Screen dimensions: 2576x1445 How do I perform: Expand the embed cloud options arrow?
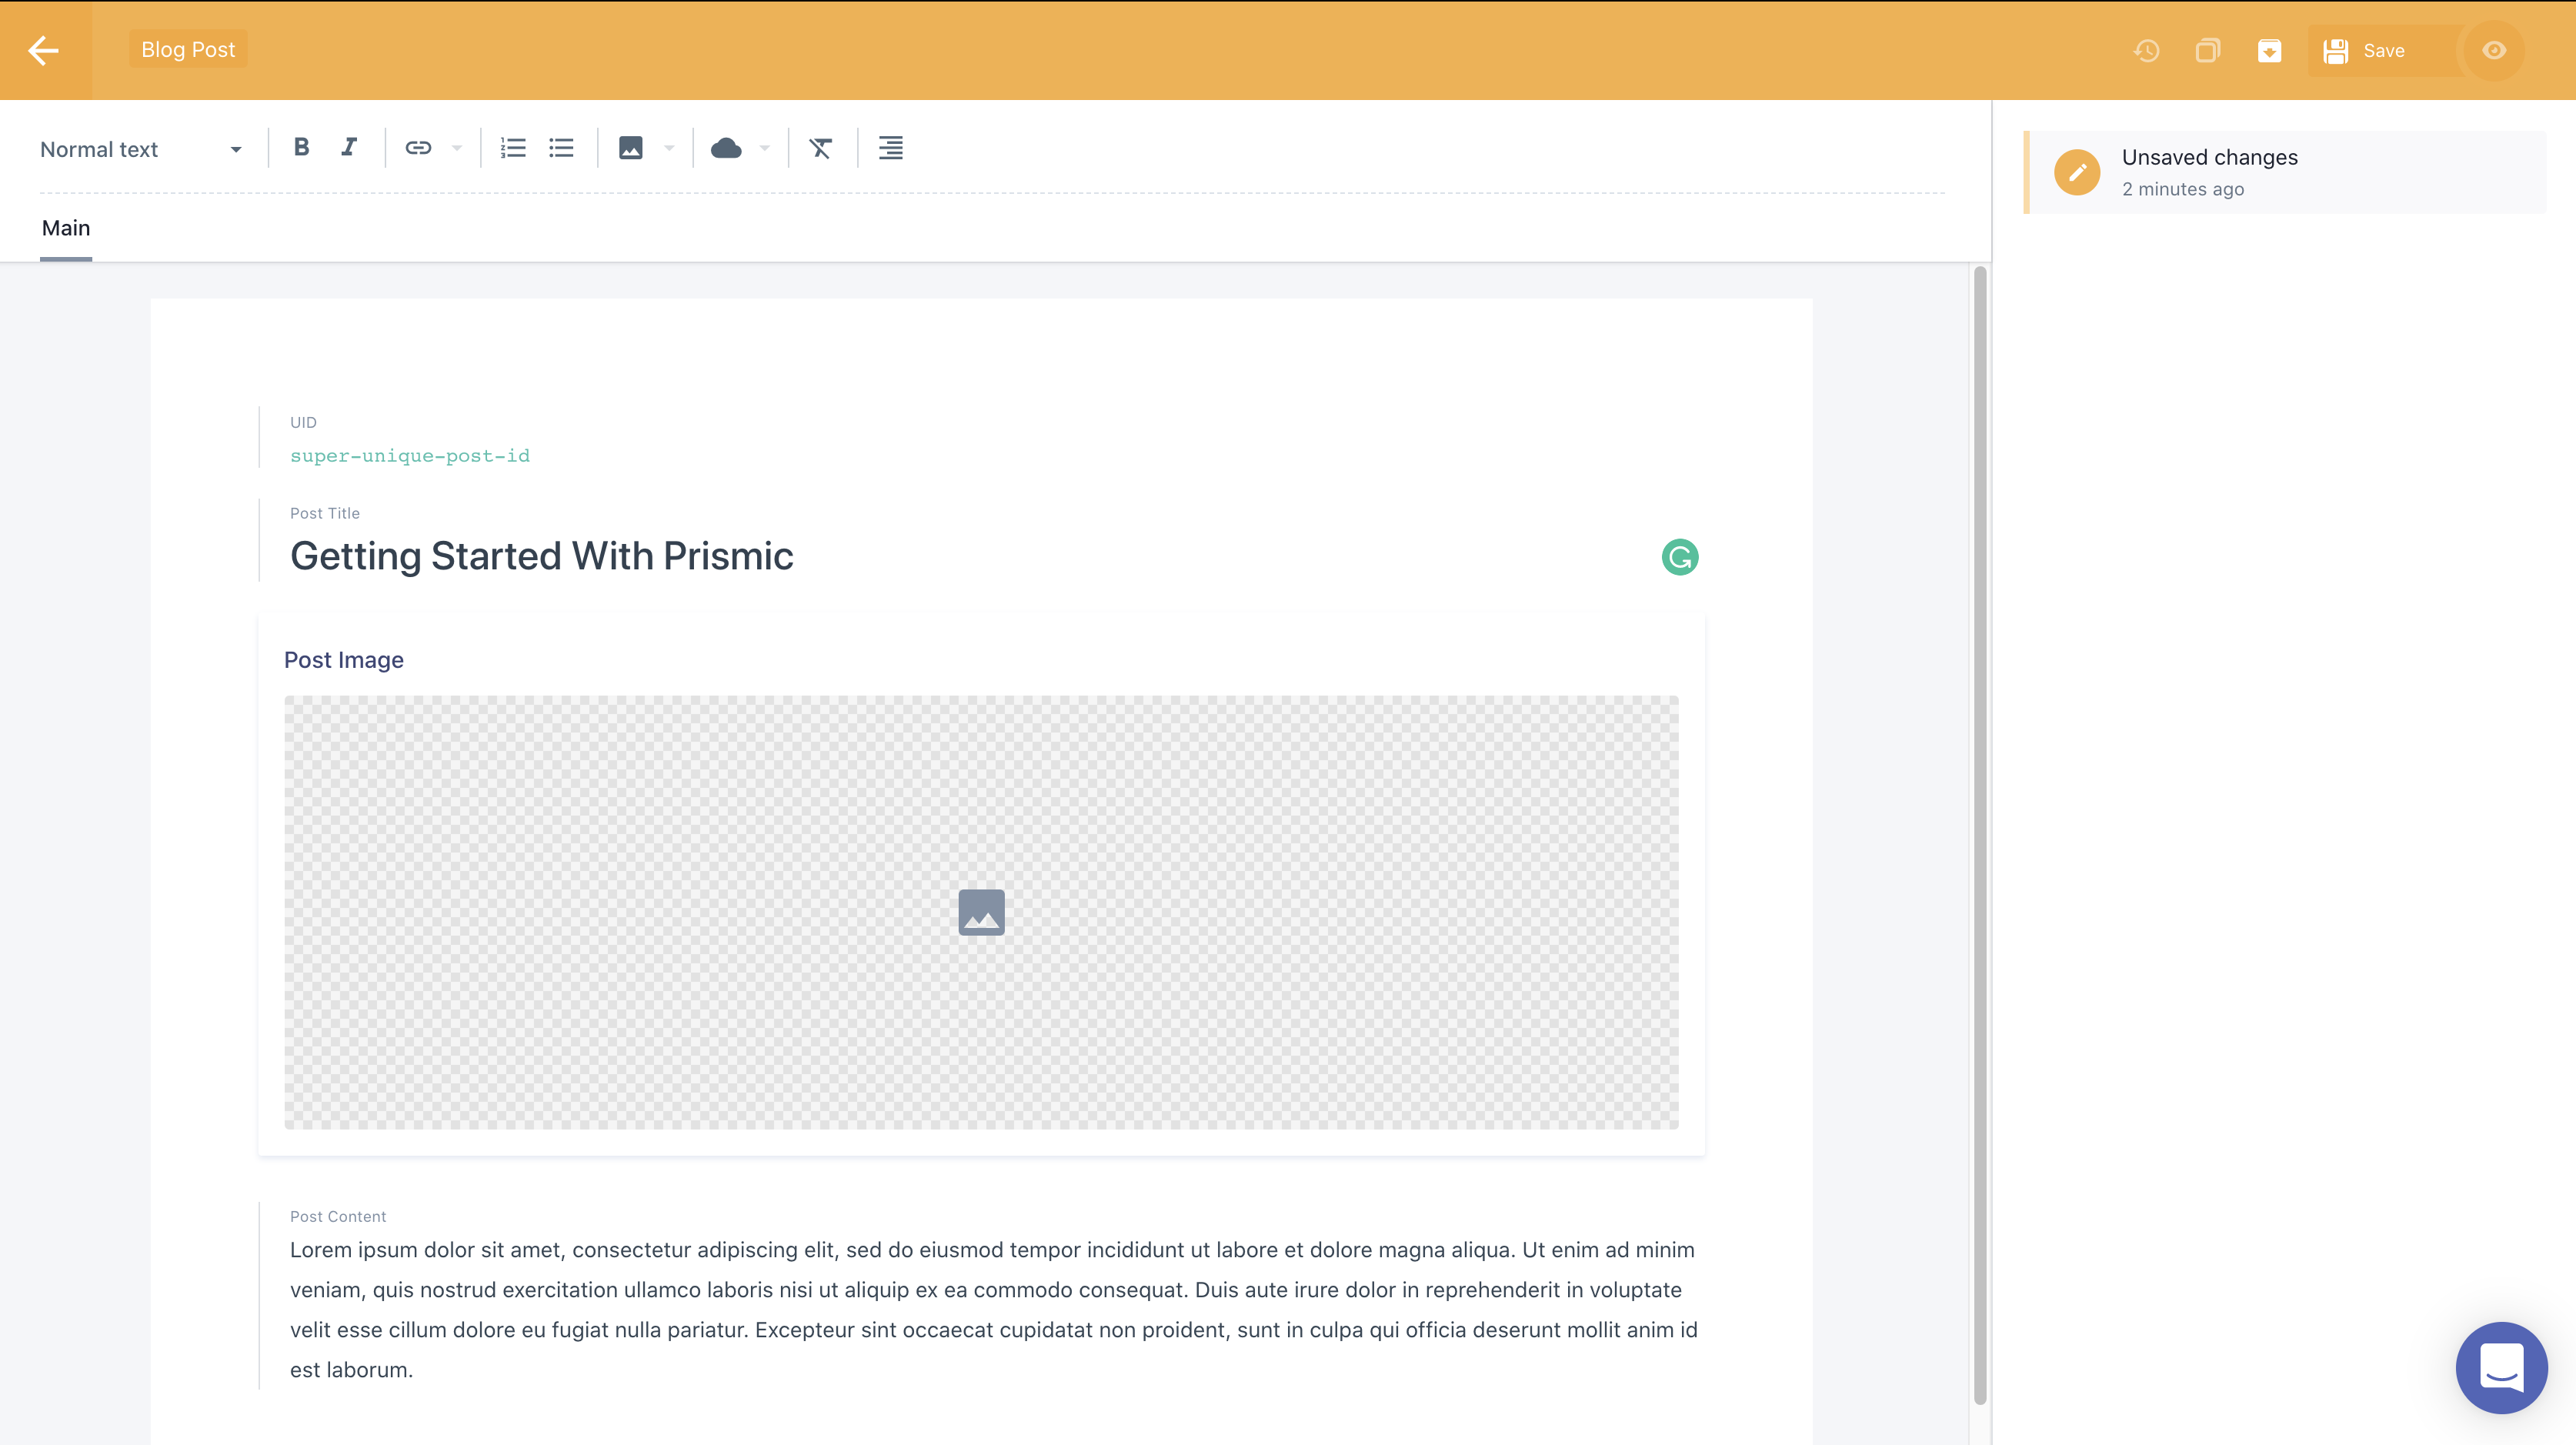pyautogui.click(x=765, y=148)
